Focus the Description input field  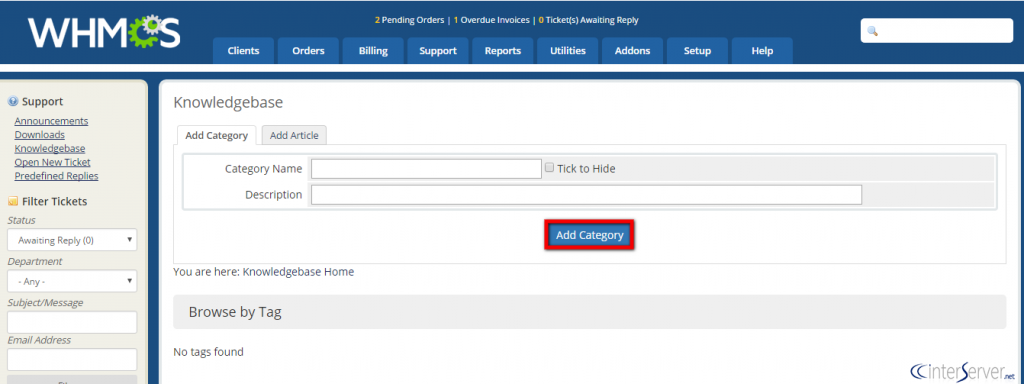tap(586, 195)
